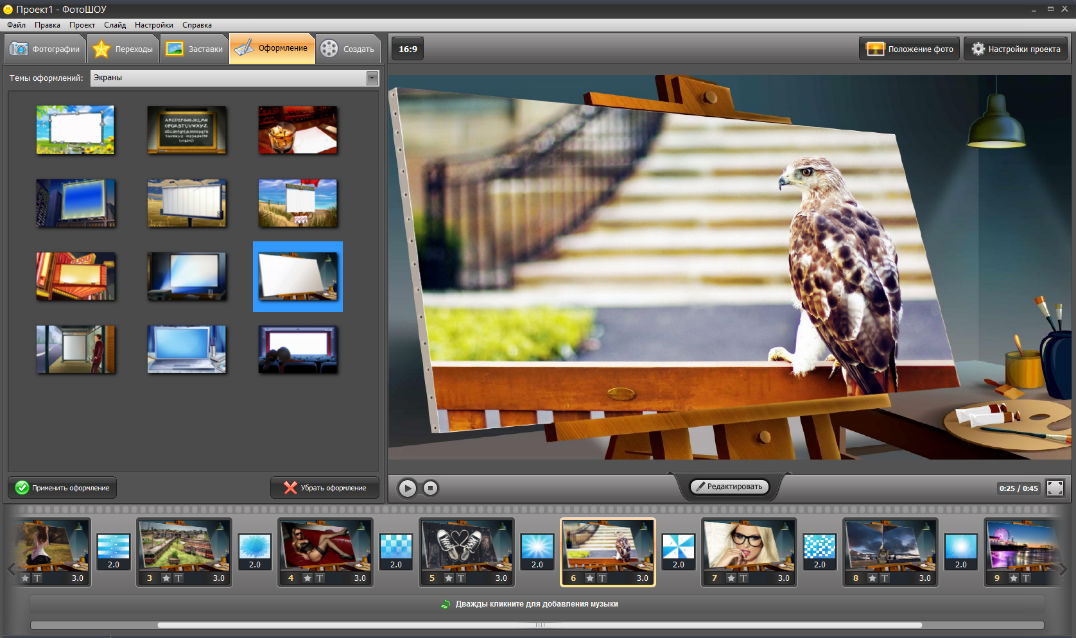
Task: Click text T icon on slide 5
Action: 460,578
